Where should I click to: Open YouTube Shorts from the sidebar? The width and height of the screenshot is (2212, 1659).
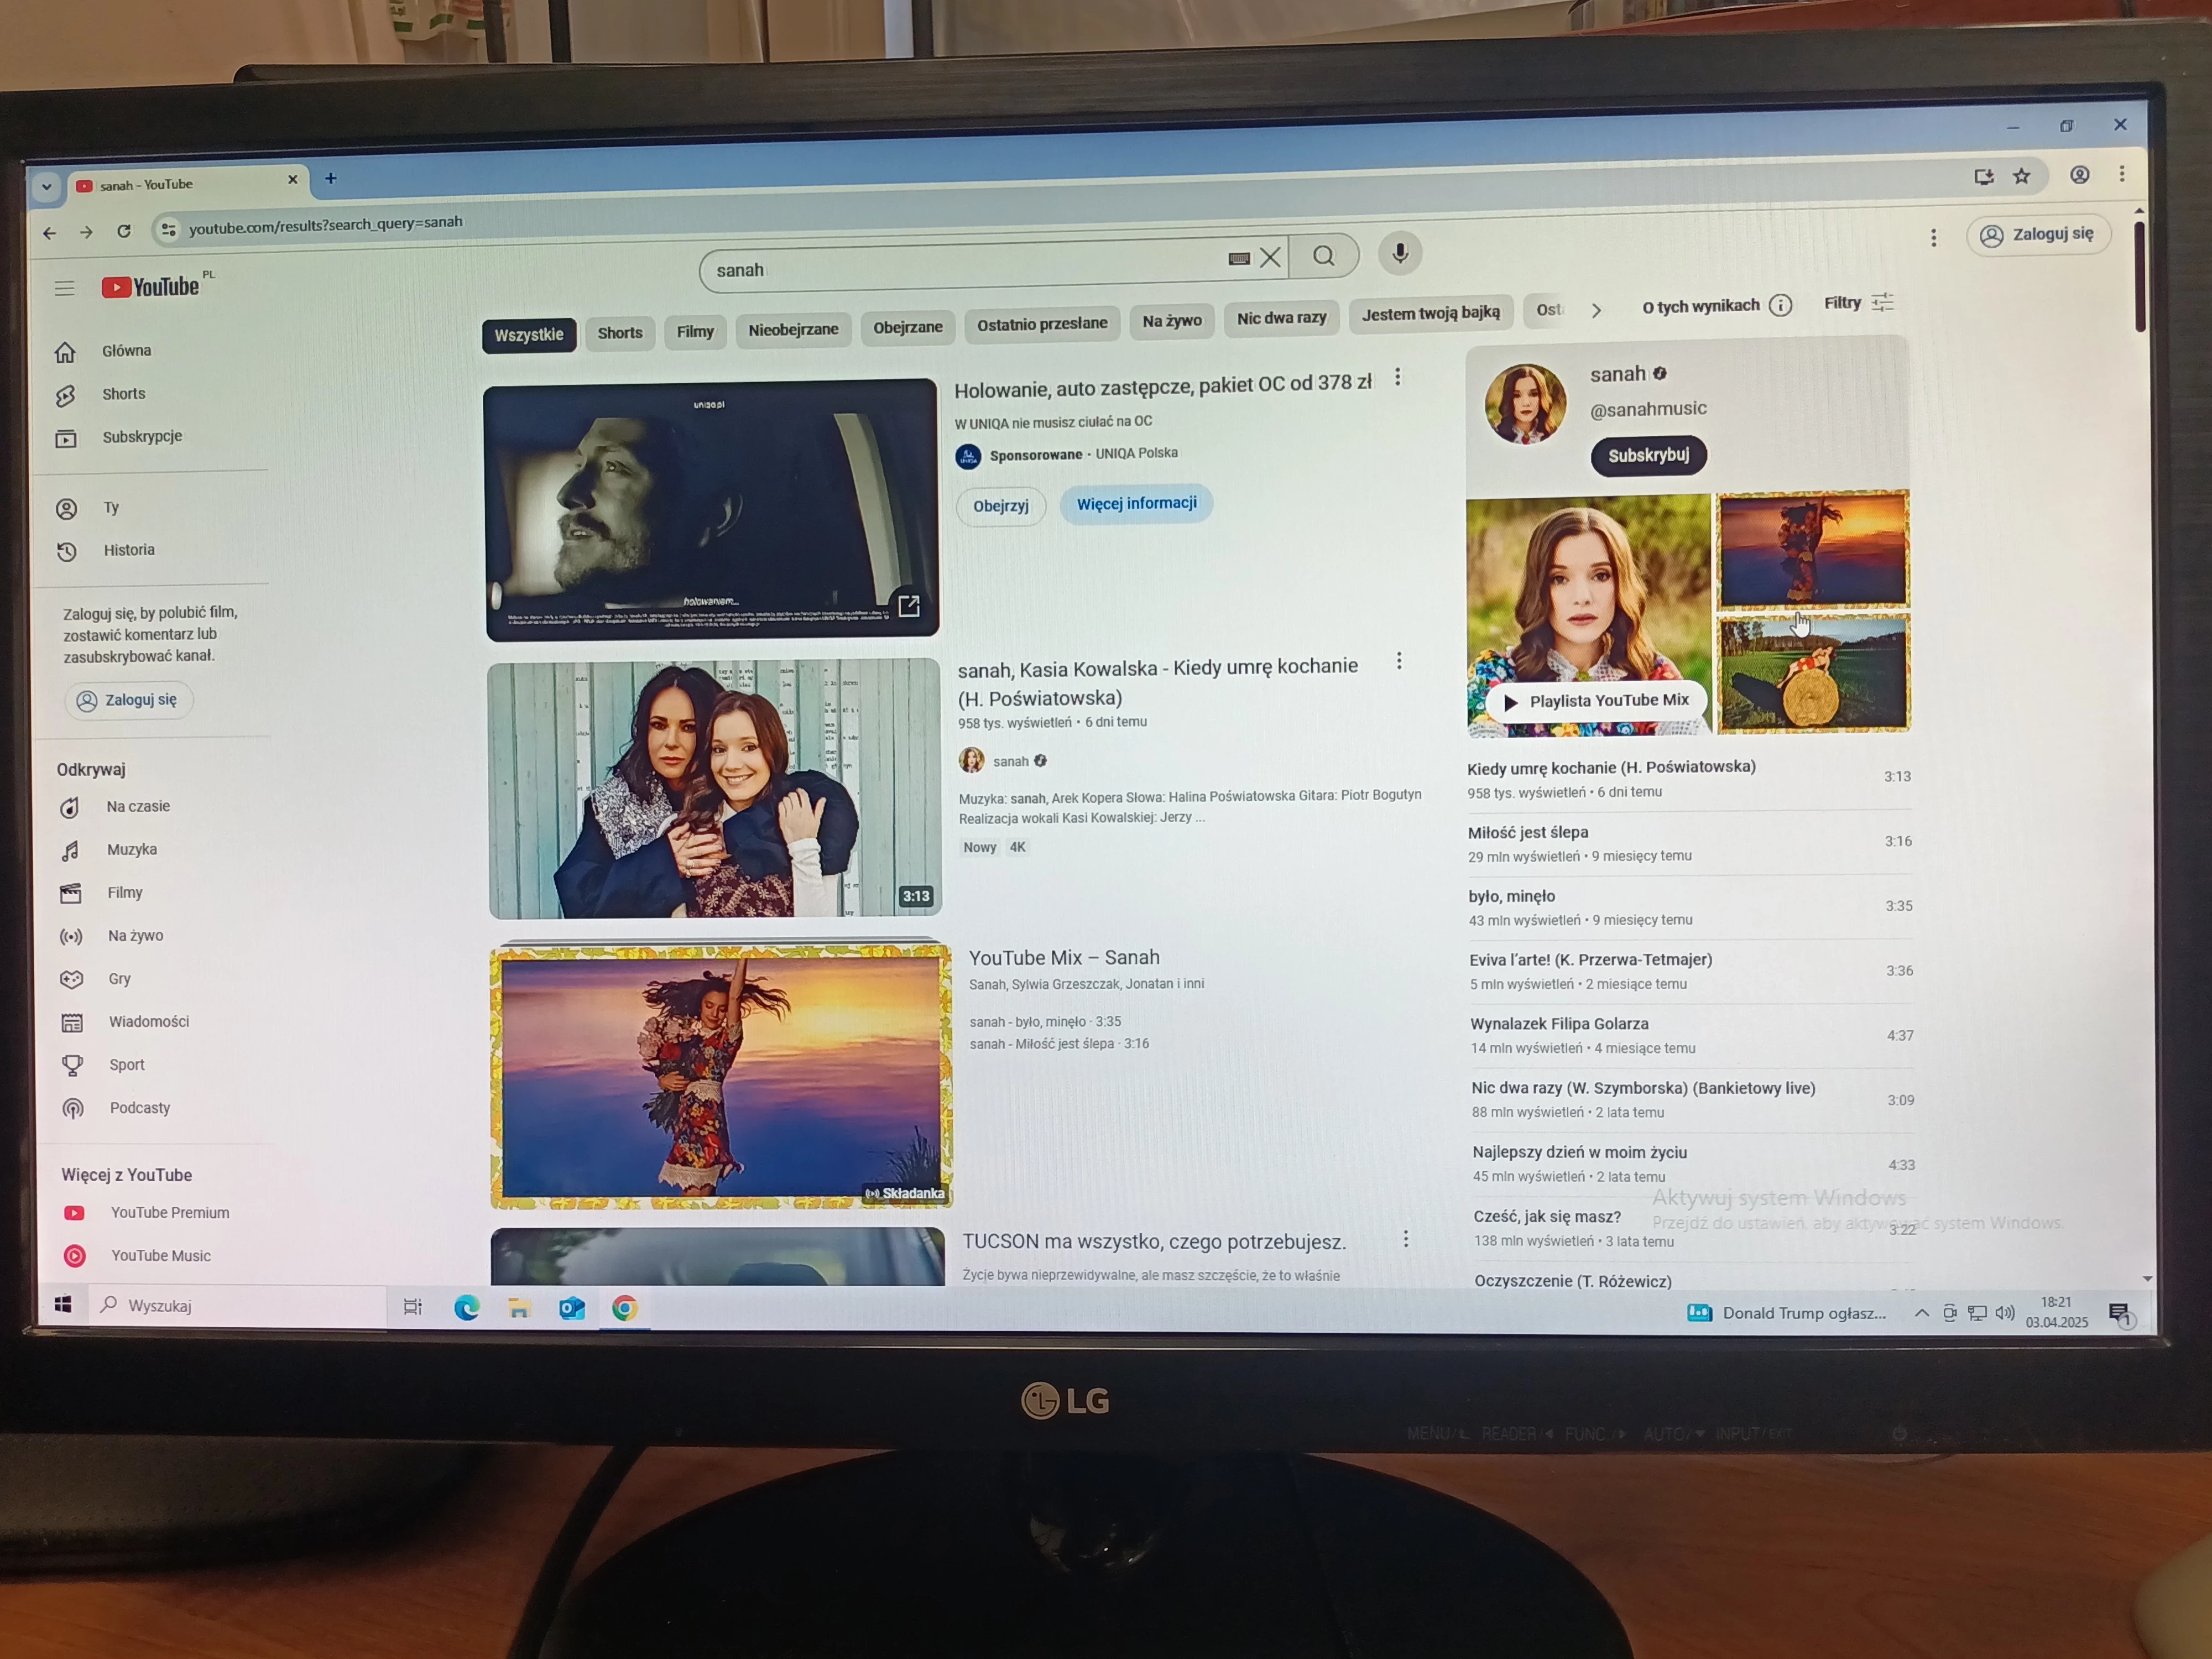123,394
